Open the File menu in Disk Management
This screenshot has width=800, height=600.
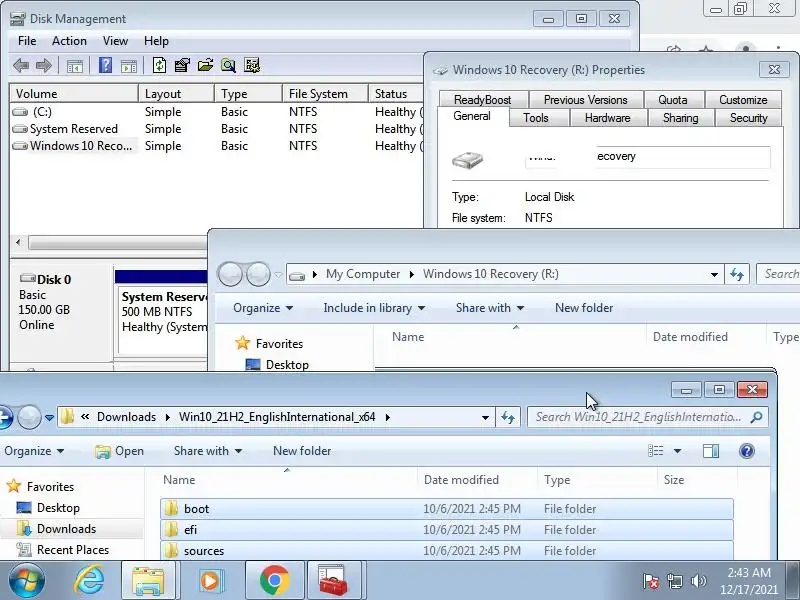point(27,41)
